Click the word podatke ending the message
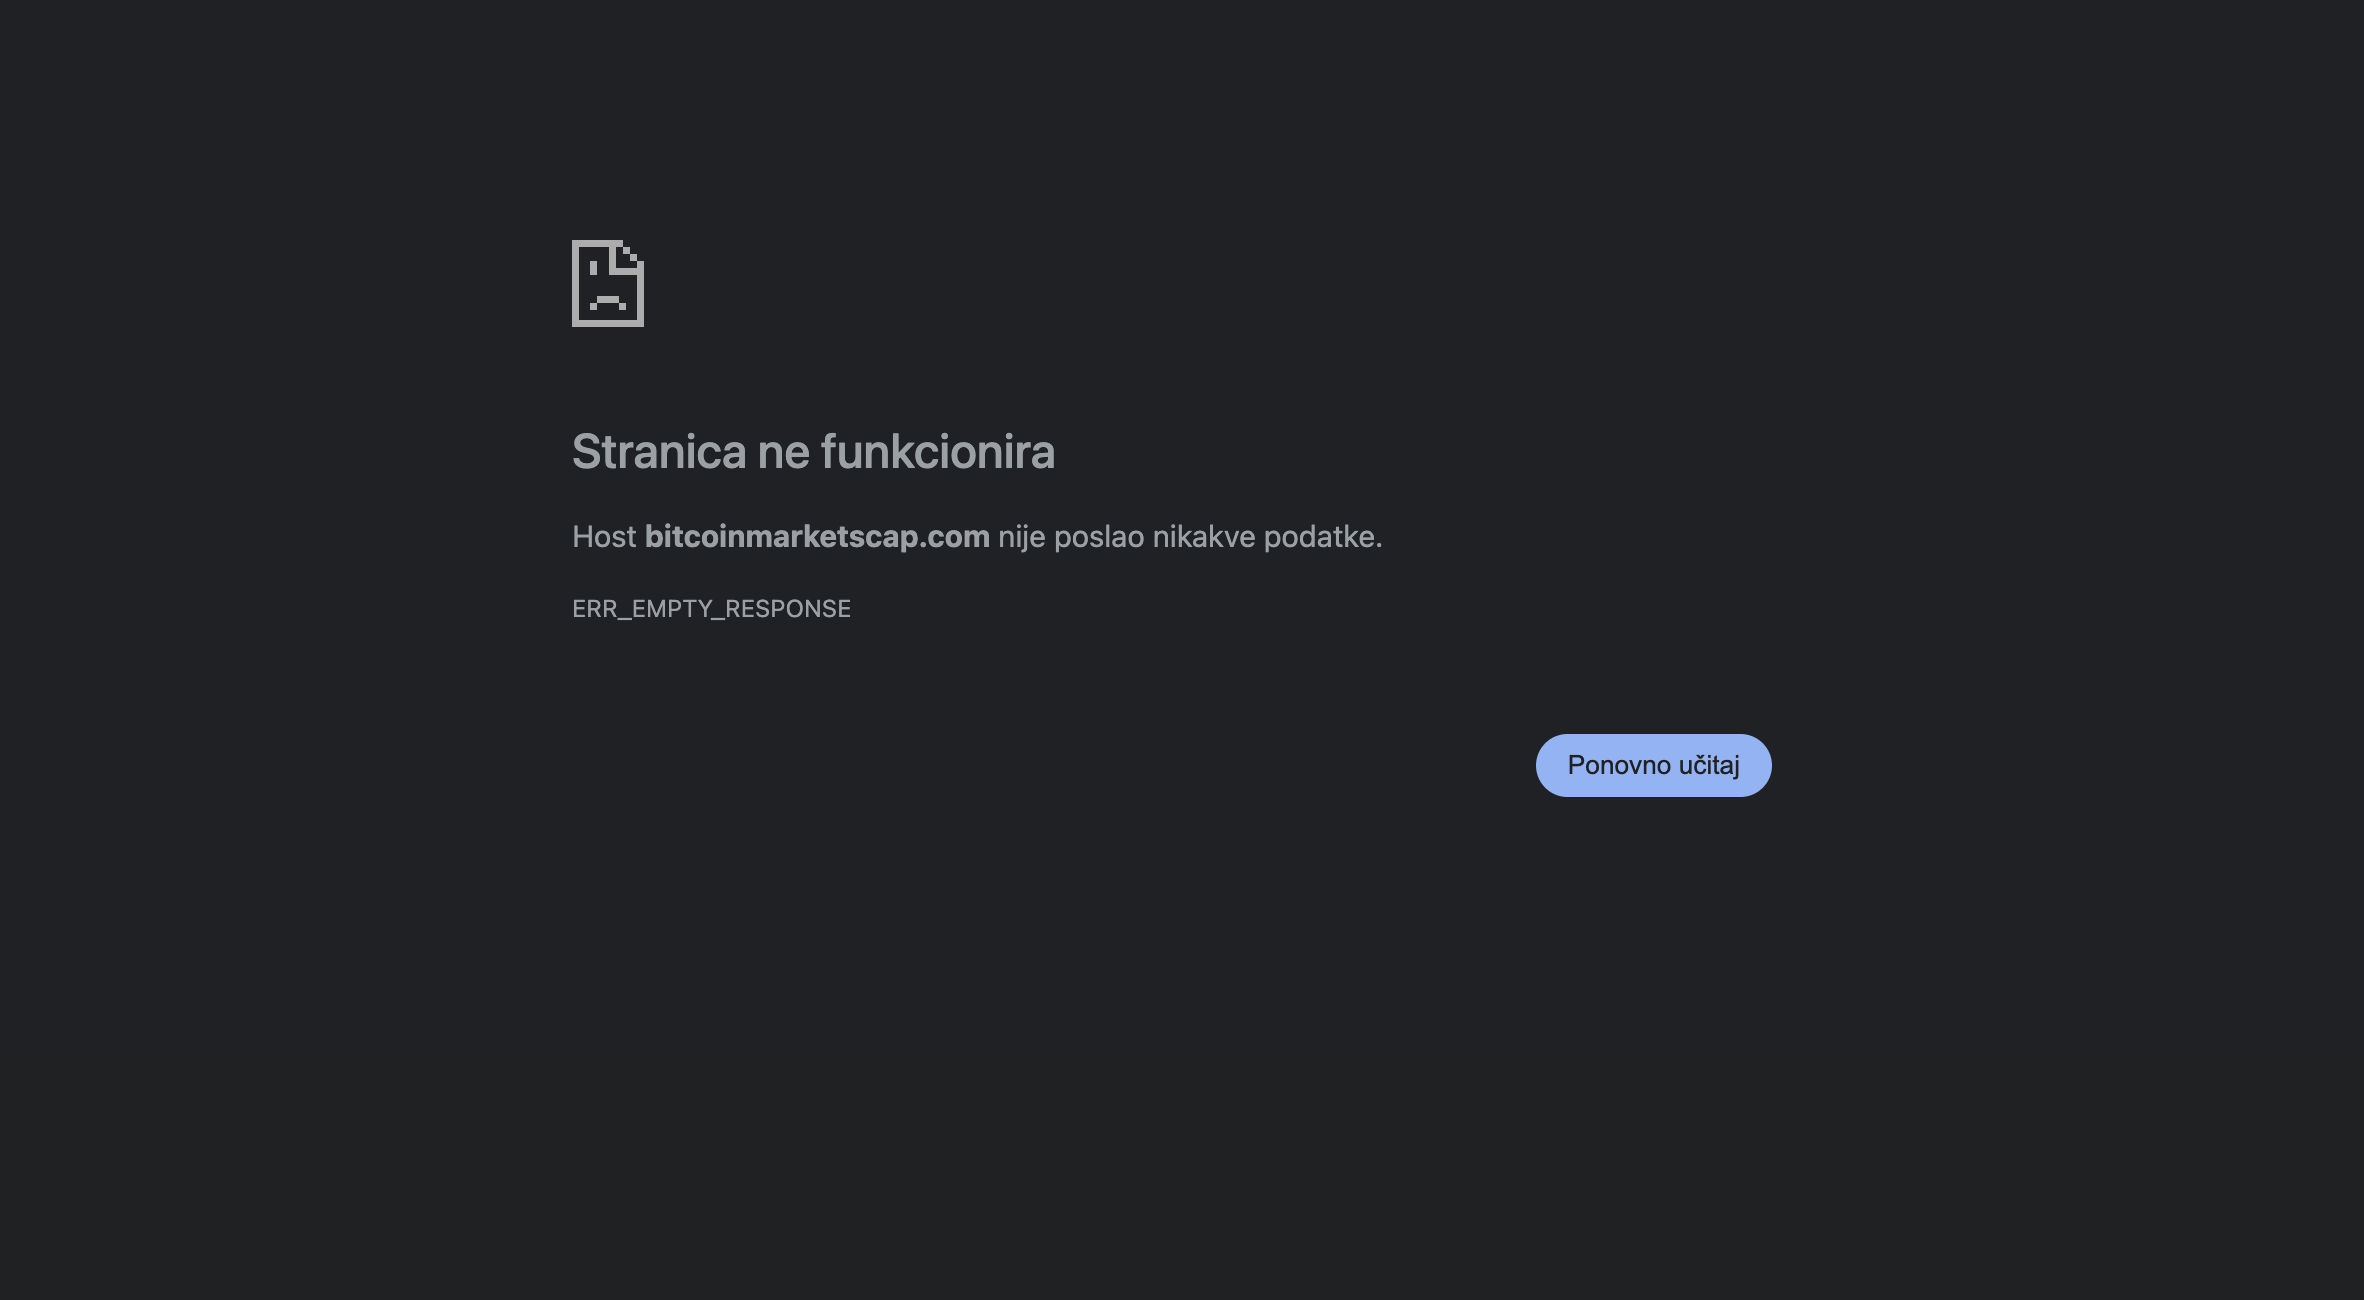Image resolution: width=2364 pixels, height=1300 pixels. (1323, 537)
